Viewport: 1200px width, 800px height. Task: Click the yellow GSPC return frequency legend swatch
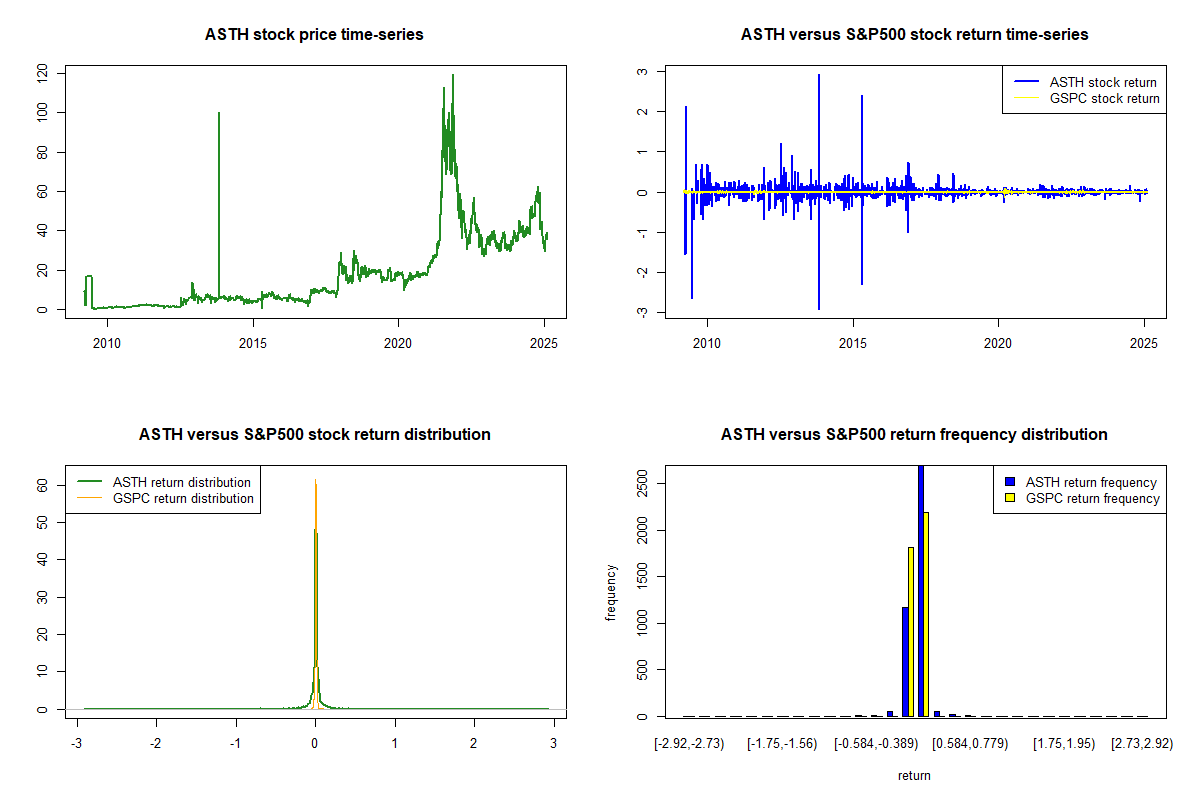(1009, 498)
